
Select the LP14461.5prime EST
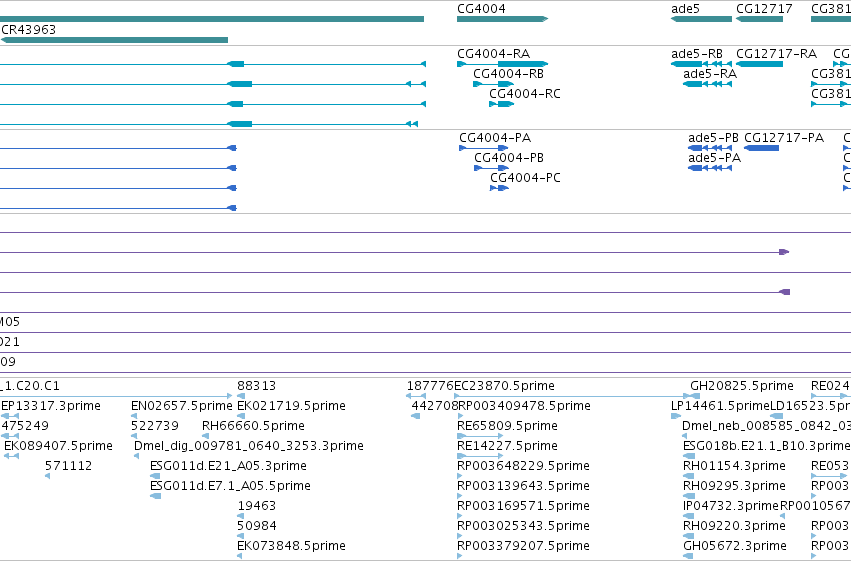(676, 416)
